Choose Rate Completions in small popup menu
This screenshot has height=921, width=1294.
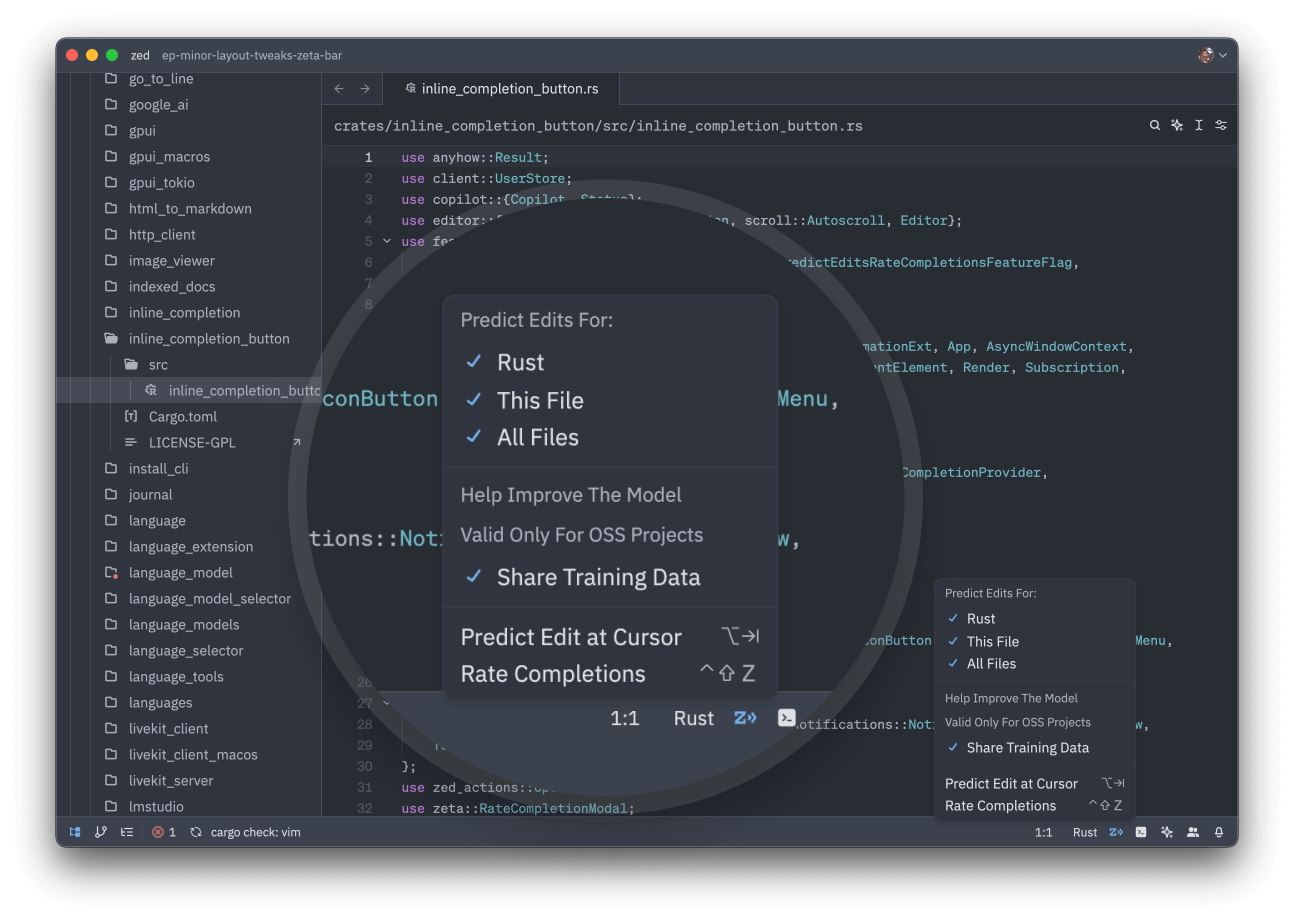(1035, 805)
